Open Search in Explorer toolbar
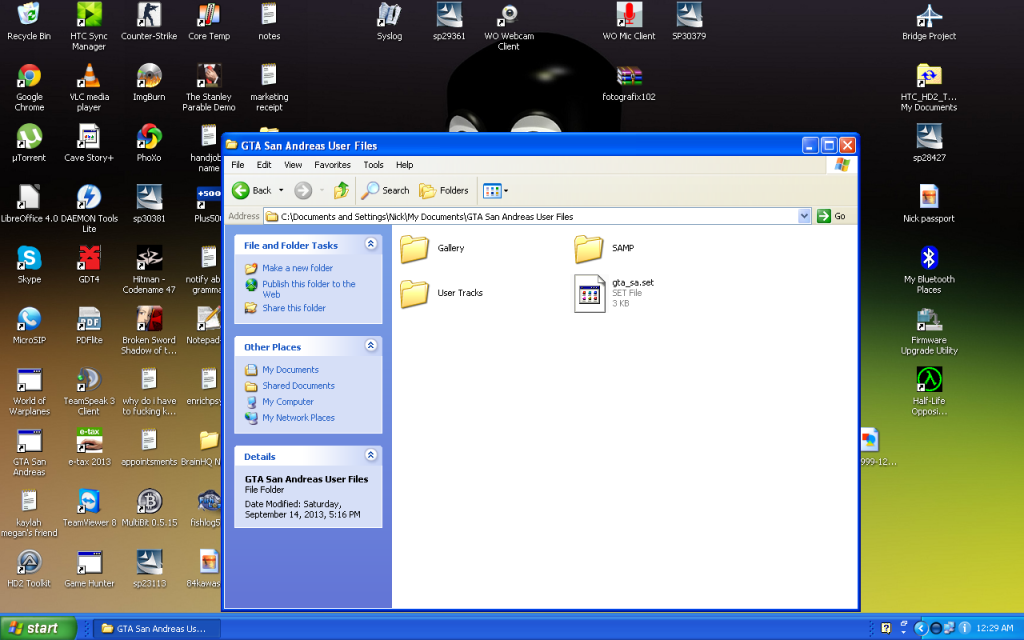This screenshot has width=1024, height=640. pyautogui.click(x=385, y=190)
